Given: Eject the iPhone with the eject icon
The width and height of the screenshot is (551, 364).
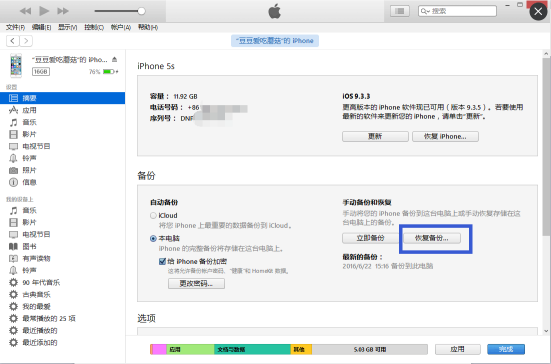Looking at the screenshot, I should [x=115, y=60].
